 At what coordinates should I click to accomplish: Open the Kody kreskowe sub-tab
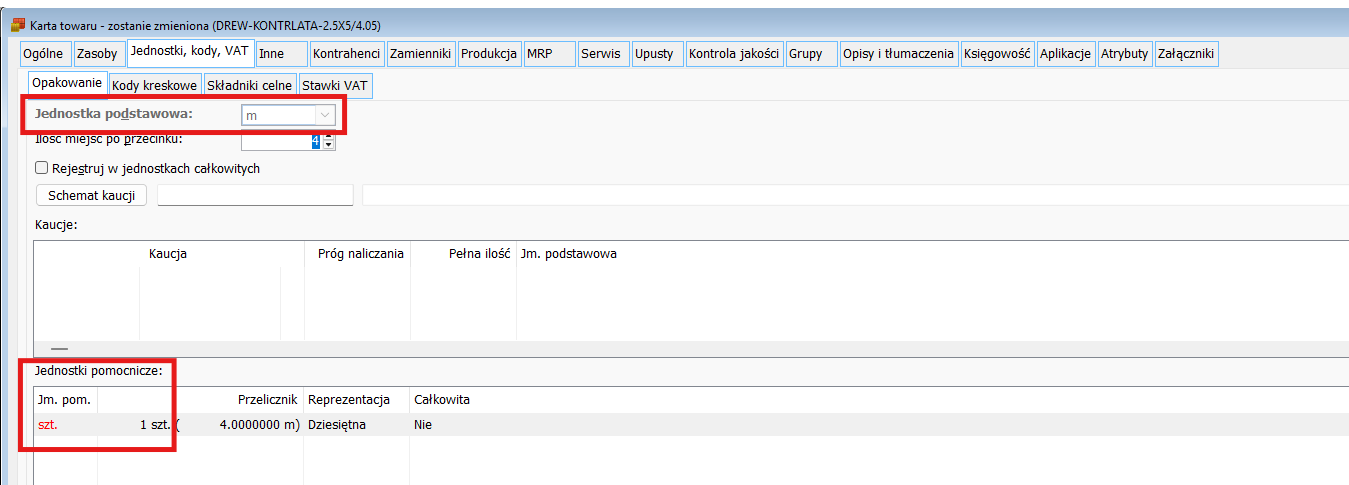pyautogui.click(x=154, y=86)
